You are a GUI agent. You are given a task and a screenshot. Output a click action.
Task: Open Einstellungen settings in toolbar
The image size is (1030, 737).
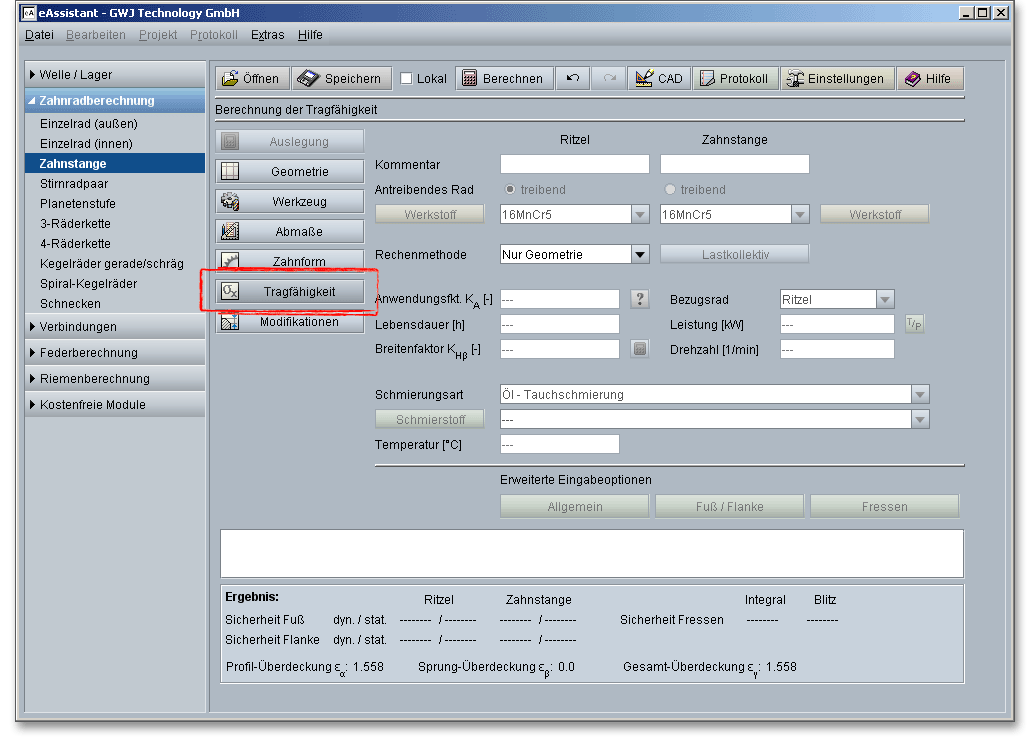click(836, 79)
